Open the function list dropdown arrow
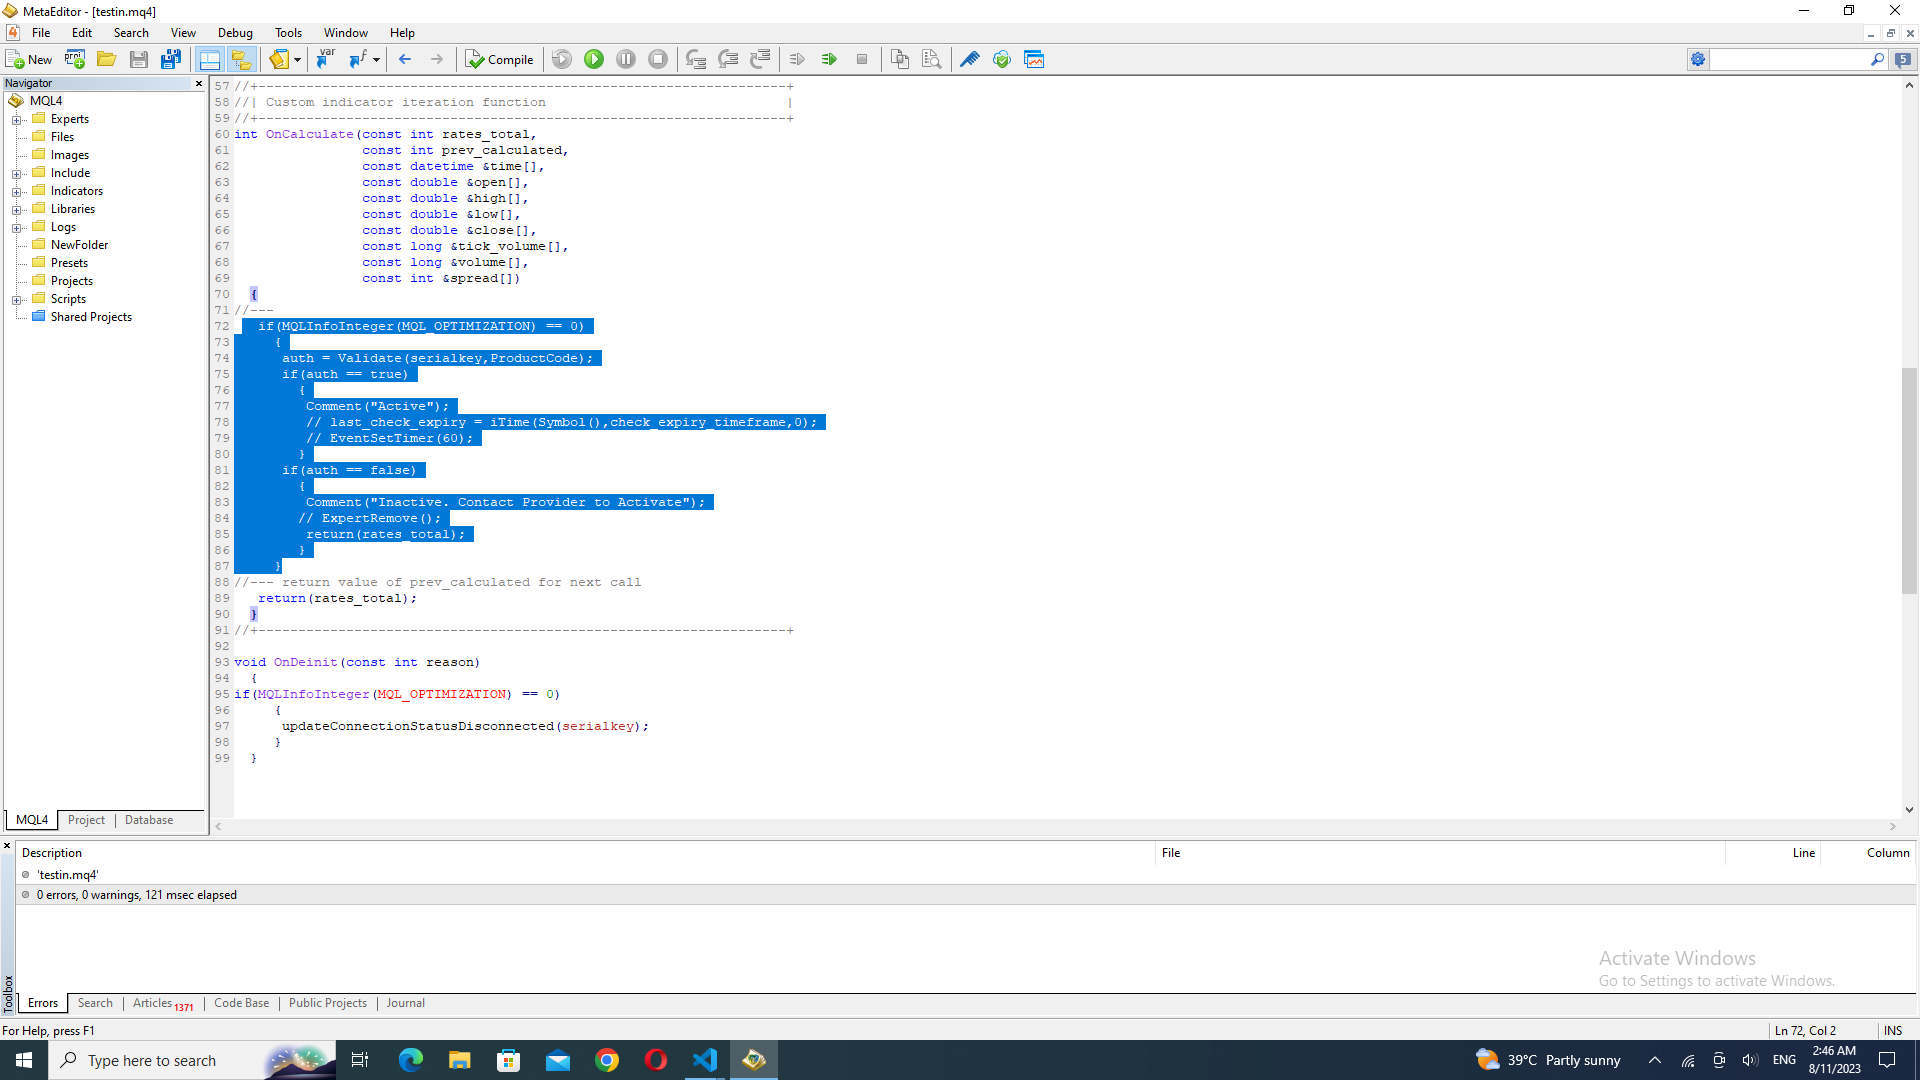The height and width of the screenshot is (1080, 1920). pyautogui.click(x=376, y=60)
